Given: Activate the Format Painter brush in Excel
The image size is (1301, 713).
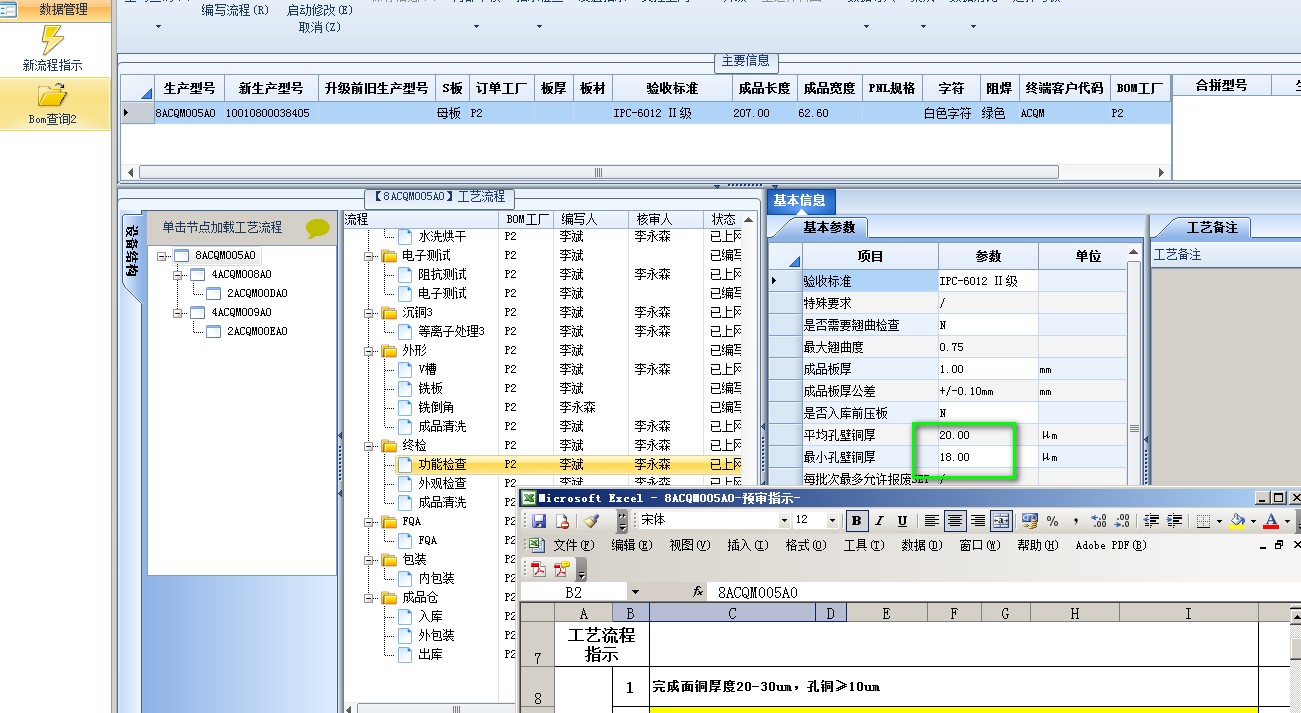Looking at the screenshot, I should click(x=591, y=521).
